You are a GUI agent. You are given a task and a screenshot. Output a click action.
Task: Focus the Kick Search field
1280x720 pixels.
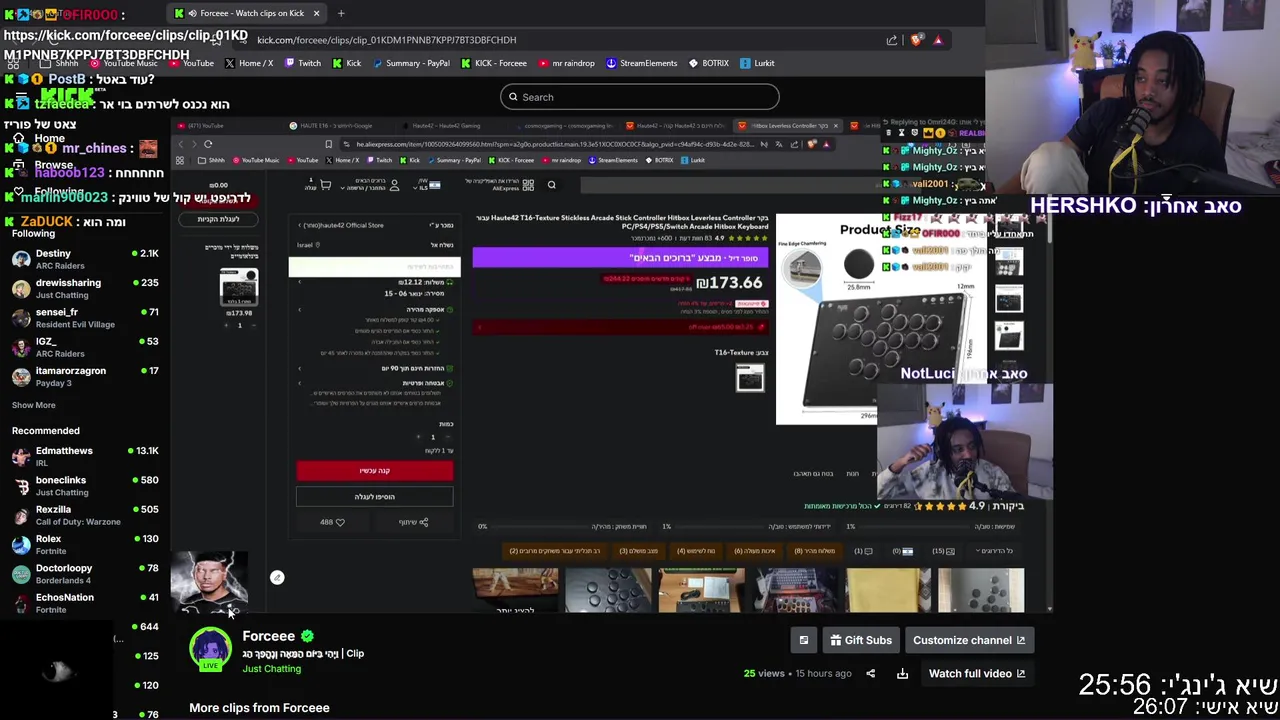coord(640,97)
